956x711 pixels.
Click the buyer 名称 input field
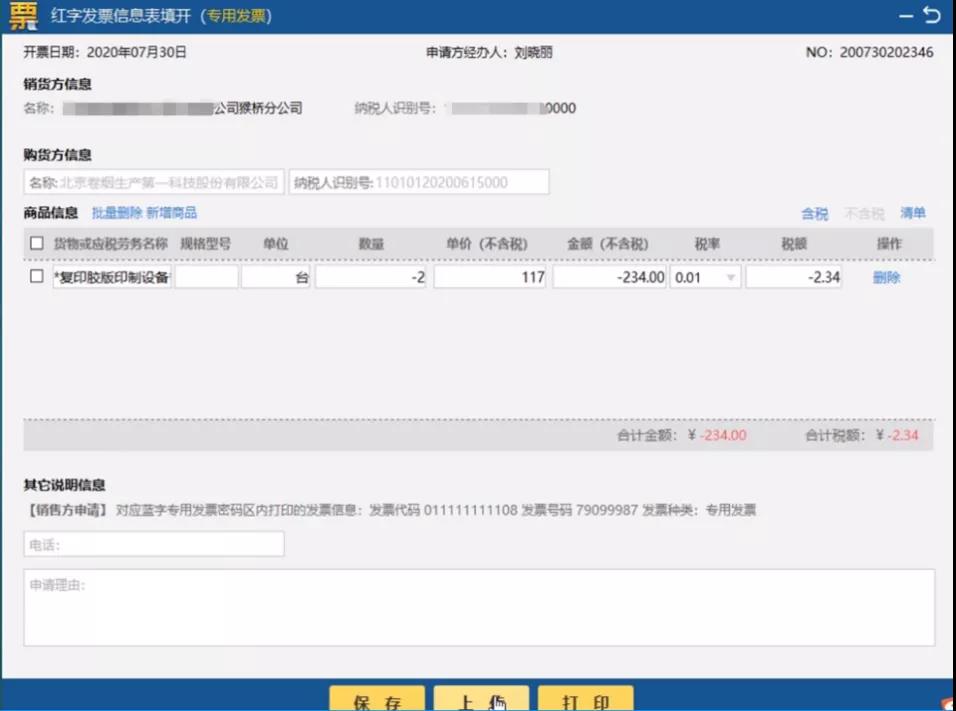[x=154, y=182]
